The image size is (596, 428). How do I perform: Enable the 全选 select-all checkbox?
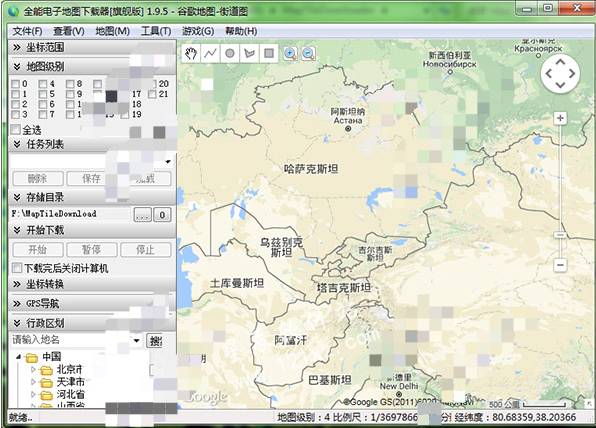point(16,130)
